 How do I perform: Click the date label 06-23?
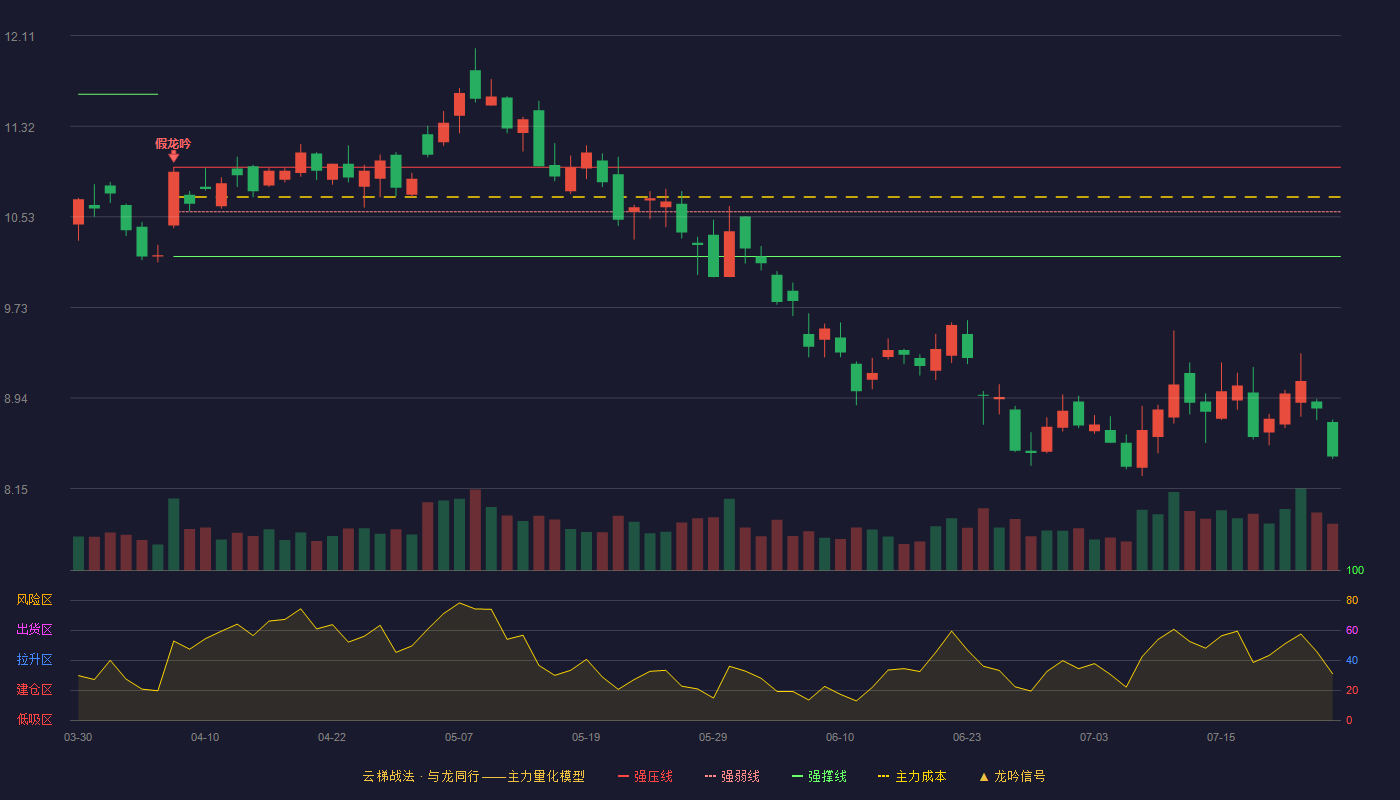(967, 737)
